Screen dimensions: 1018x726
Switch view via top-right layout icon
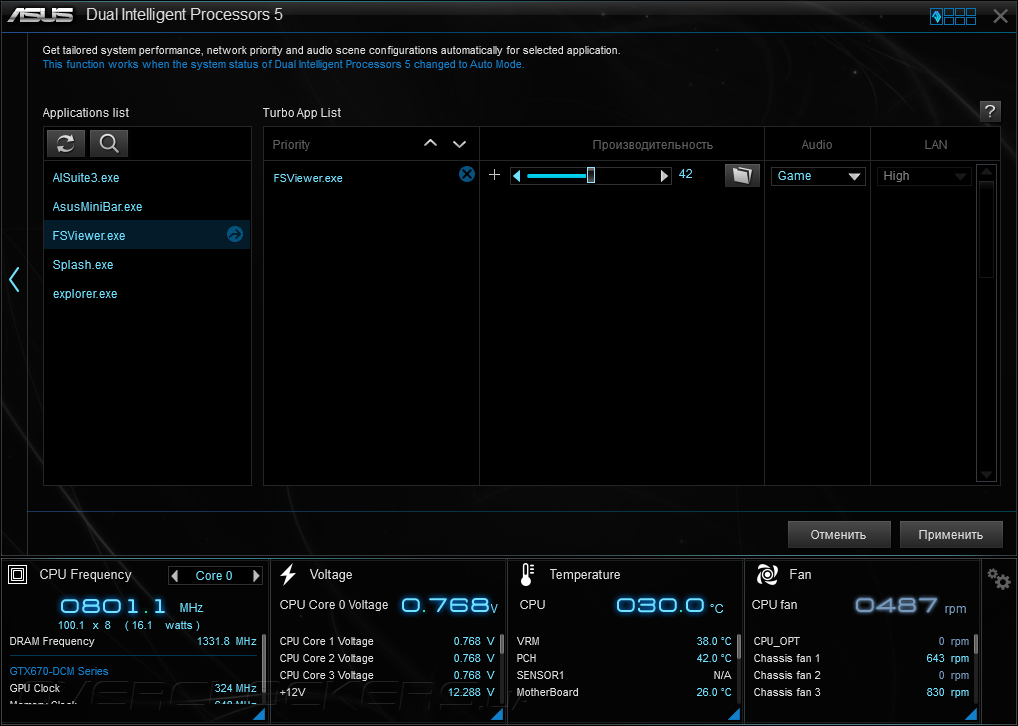pos(953,16)
